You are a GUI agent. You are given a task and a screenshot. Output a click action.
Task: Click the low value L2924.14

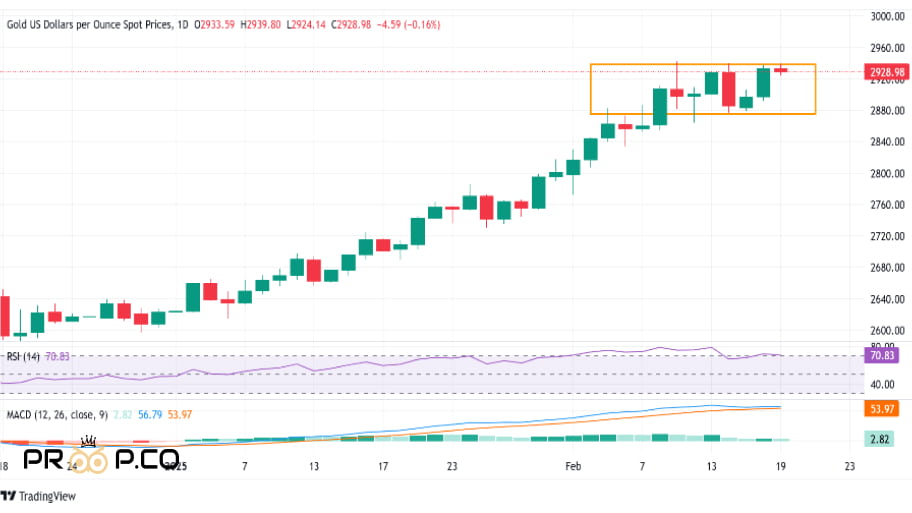pyautogui.click(x=306, y=25)
